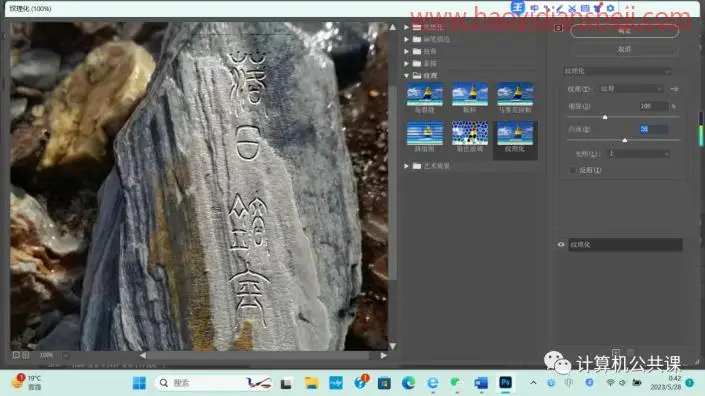The image size is (705, 396).
Task: Click the Scaling (缩放) slider handle
Action: coord(605,117)
